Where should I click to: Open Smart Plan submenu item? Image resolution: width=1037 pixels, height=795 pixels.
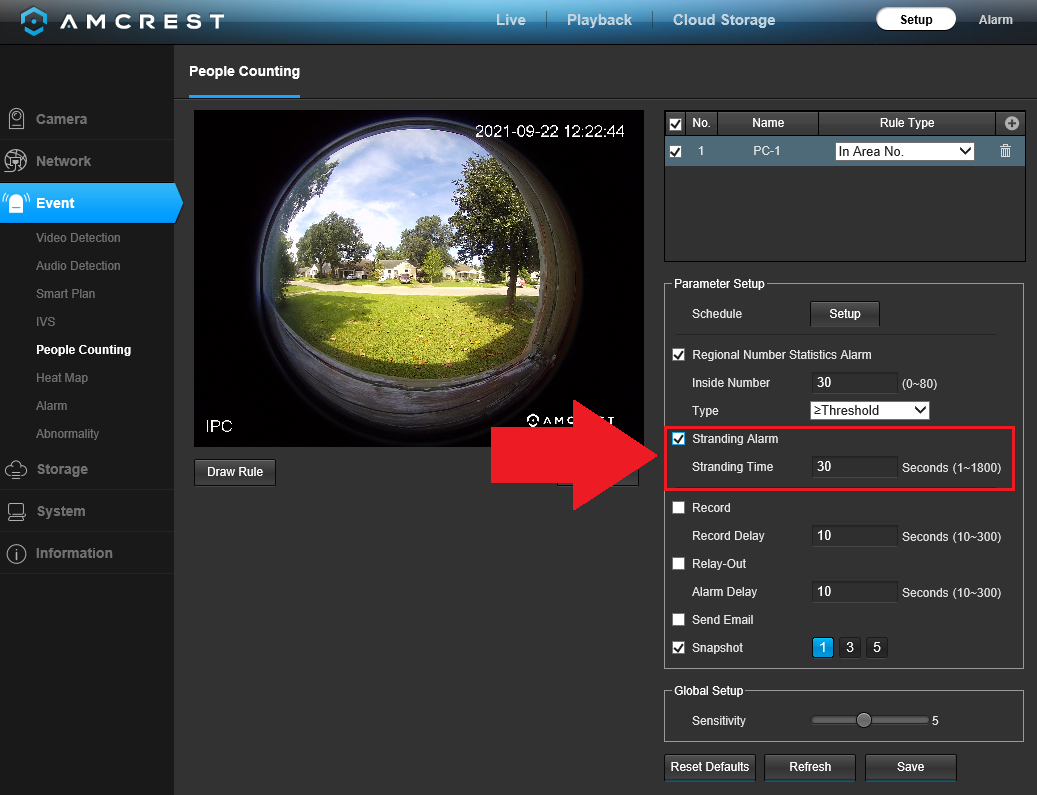click(65, 294)
